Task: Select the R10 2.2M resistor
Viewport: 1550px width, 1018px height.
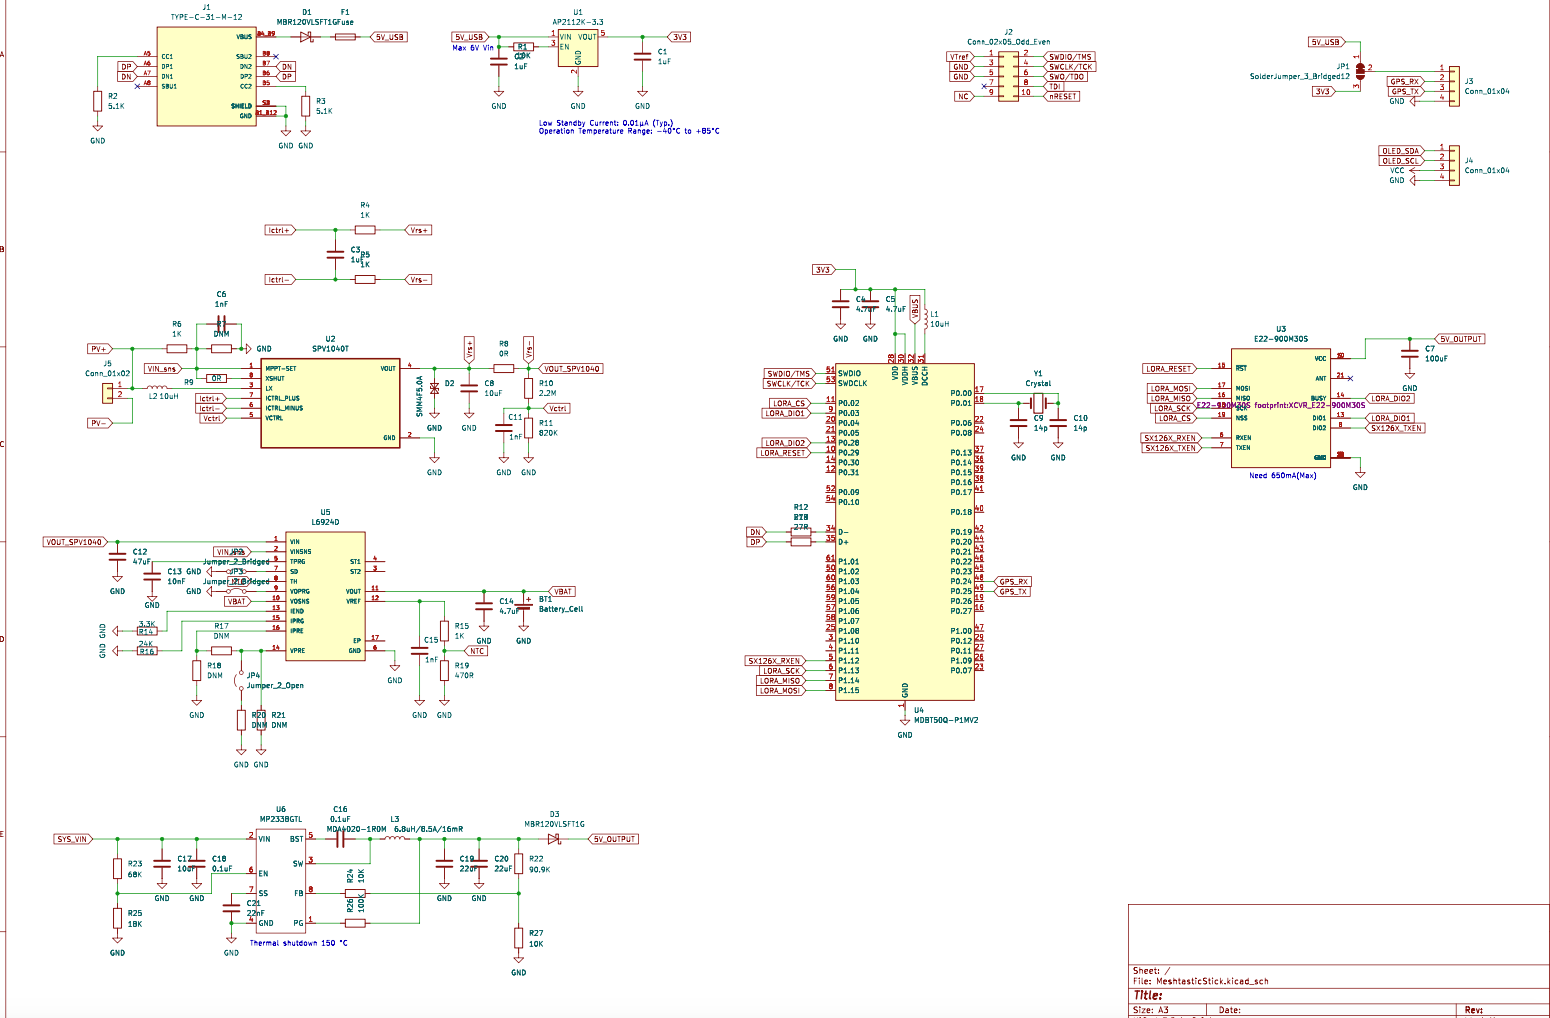Action: pyautogui.click(x=529, y=388)
